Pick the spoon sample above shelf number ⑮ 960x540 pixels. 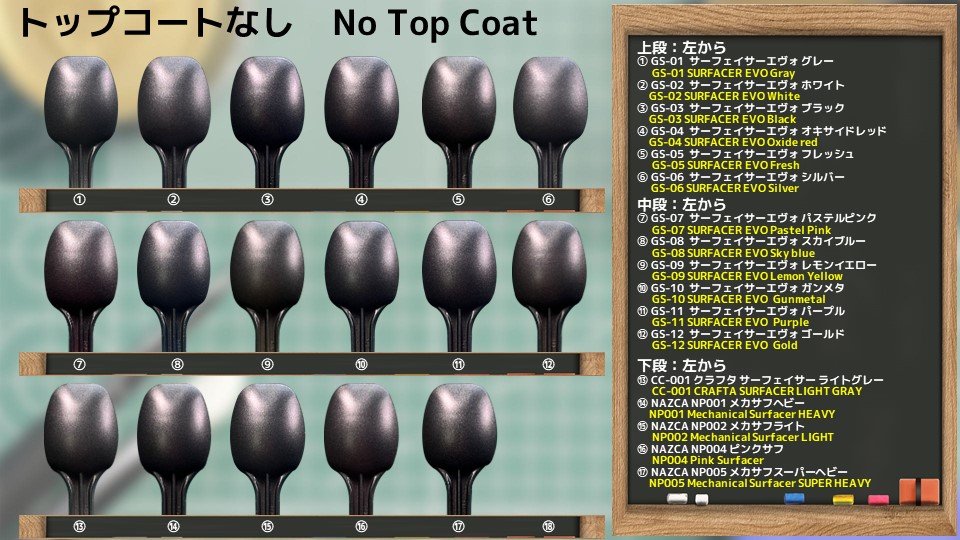coord(268,449)
